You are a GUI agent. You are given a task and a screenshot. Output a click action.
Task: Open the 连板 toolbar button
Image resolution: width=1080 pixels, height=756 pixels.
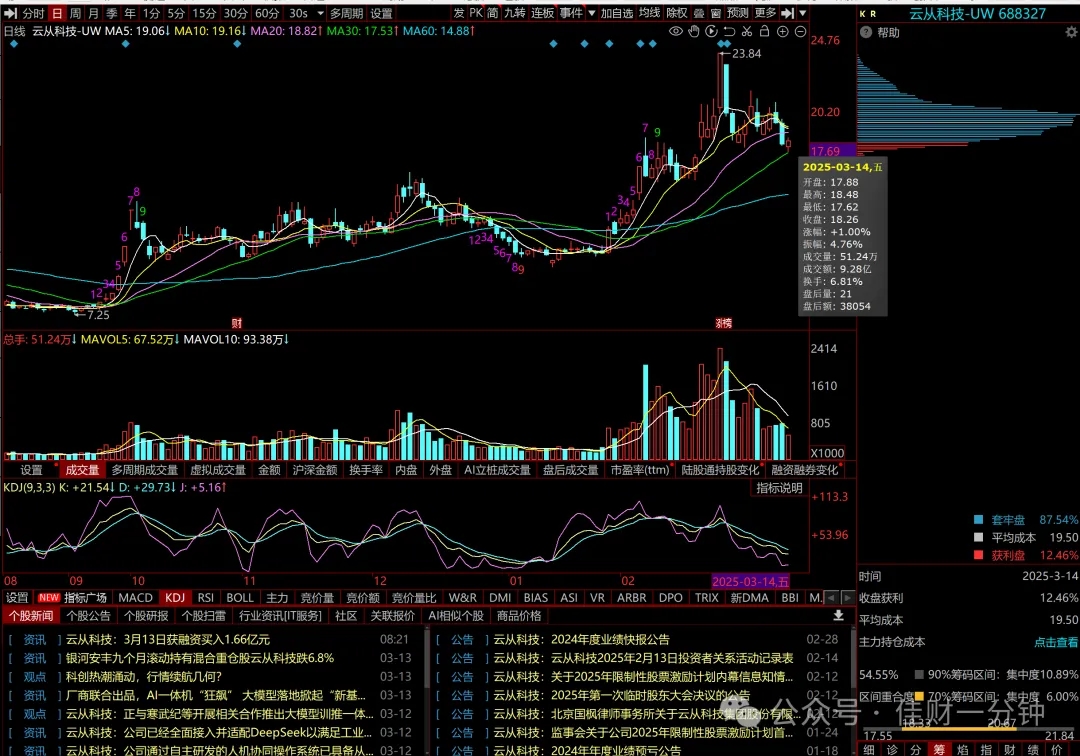coord(542,13)
